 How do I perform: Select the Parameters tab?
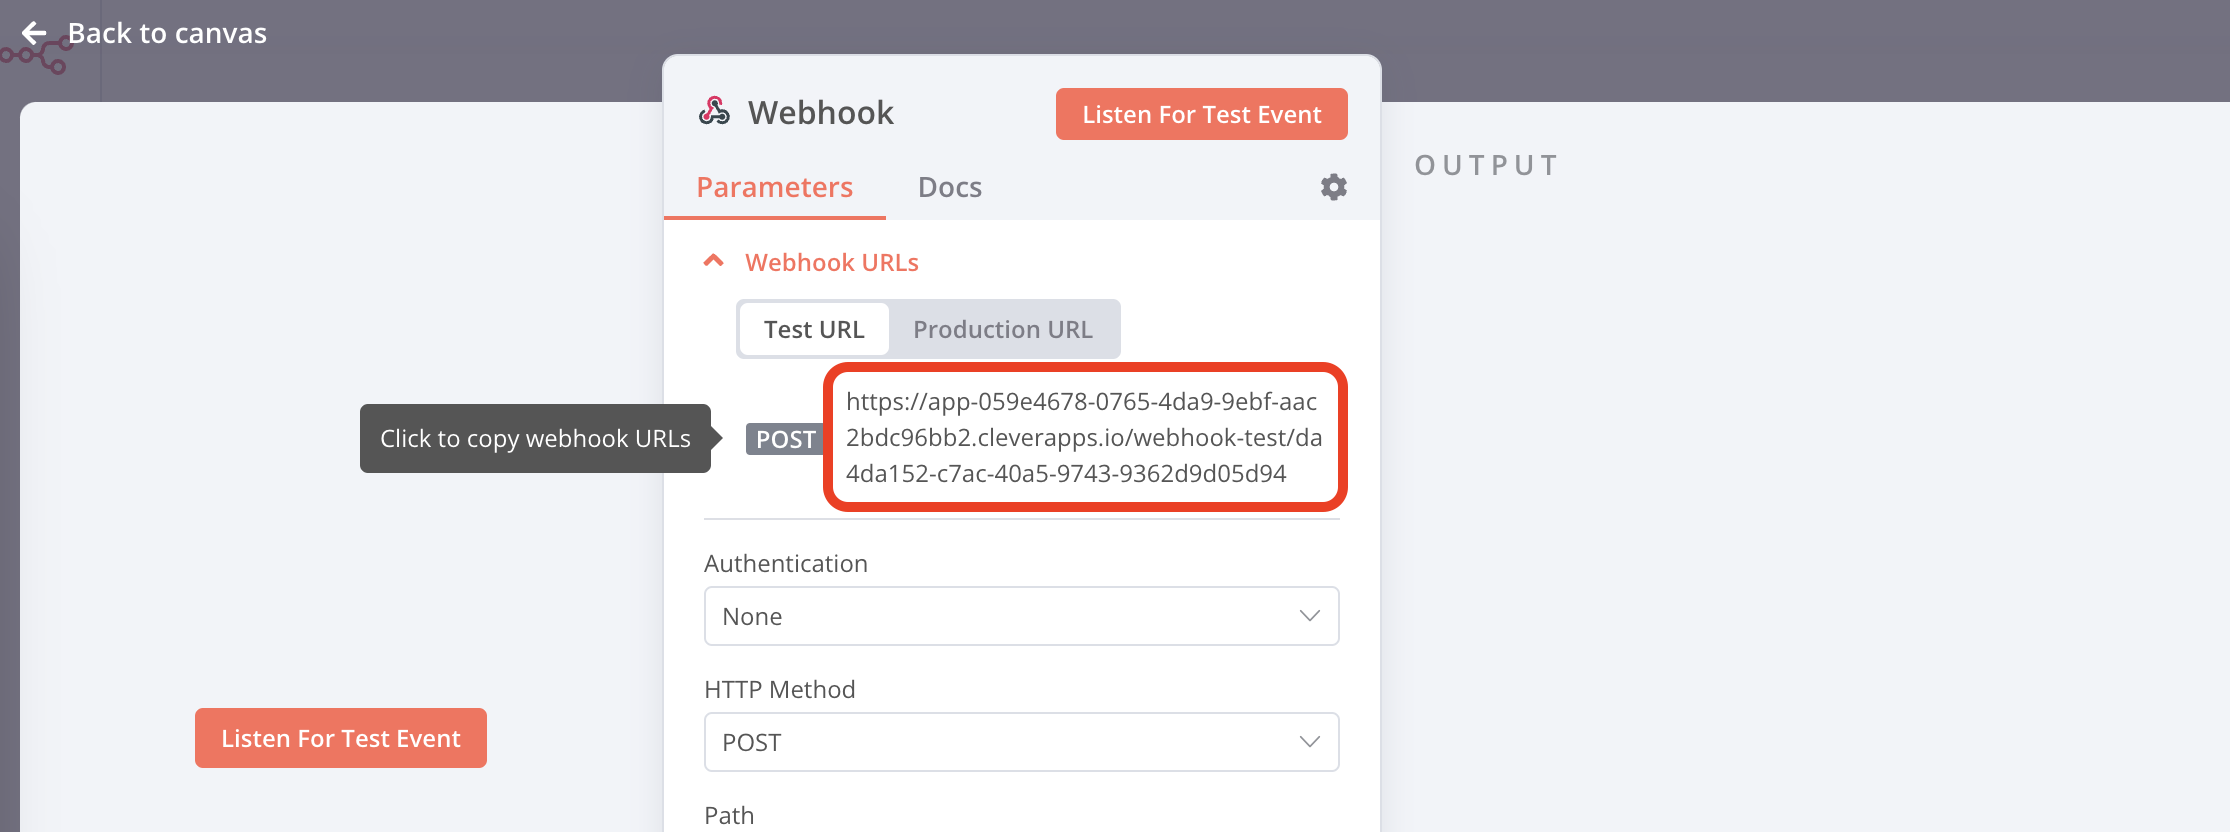pyautogui.click(x=774, y=188)
